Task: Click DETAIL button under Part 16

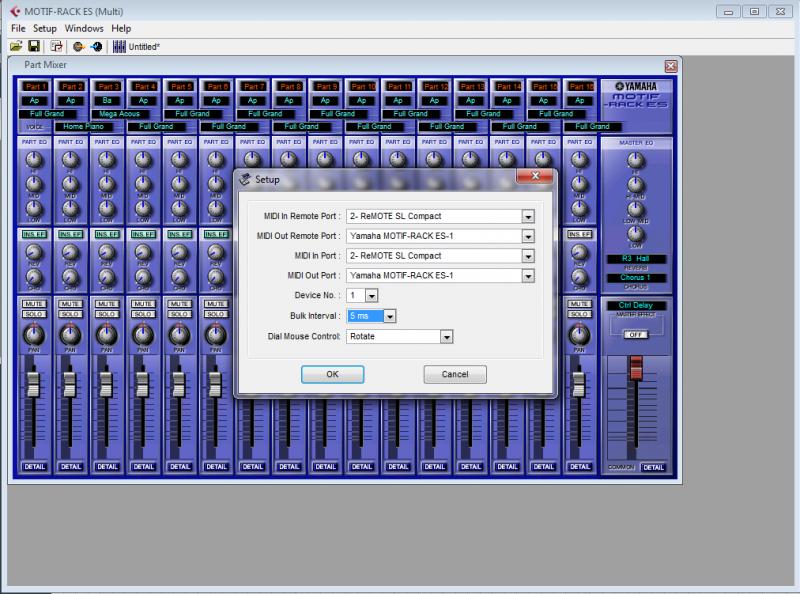Action: click(580, 466)
